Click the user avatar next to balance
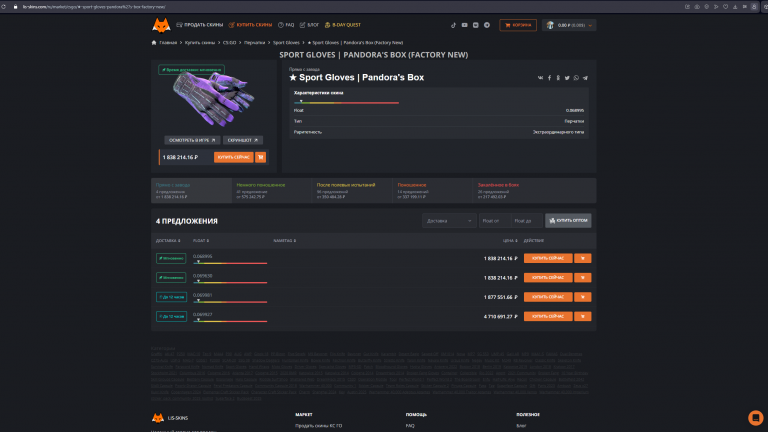768x432 pixels. pyautogui.click(x=550, y=25)
